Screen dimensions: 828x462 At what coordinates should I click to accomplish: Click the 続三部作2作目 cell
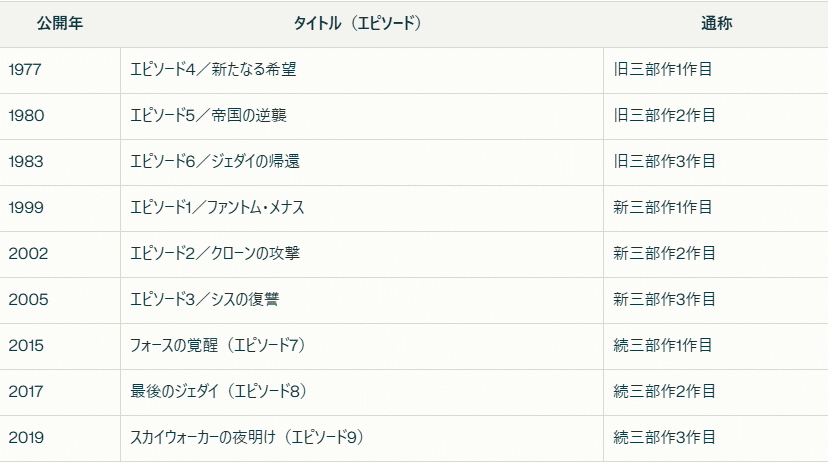pos(664,392)
